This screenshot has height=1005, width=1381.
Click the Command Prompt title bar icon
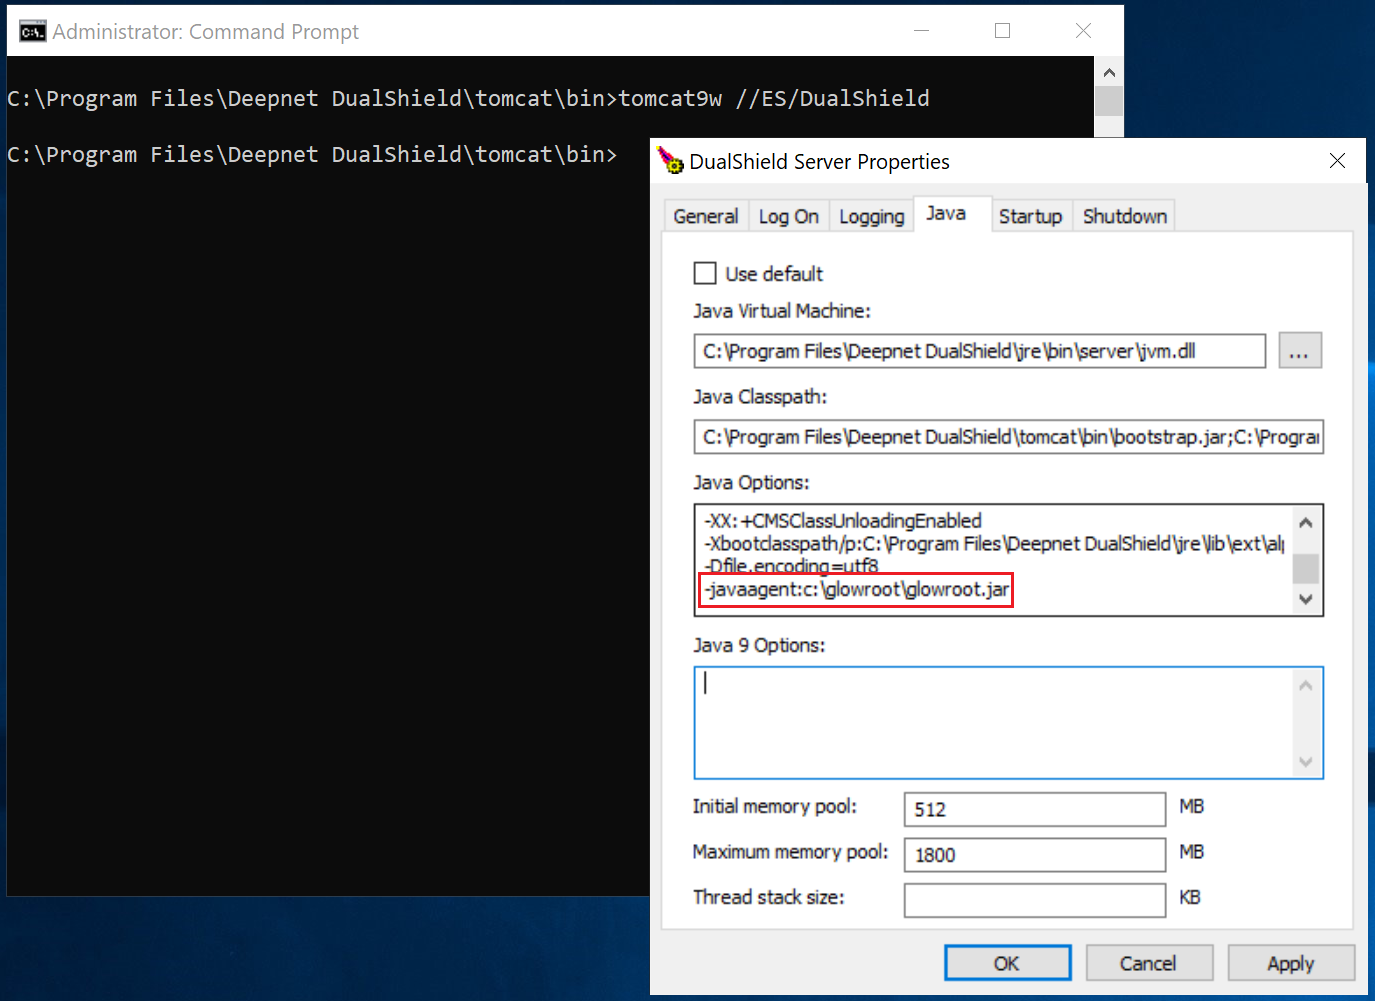[32, 32]
